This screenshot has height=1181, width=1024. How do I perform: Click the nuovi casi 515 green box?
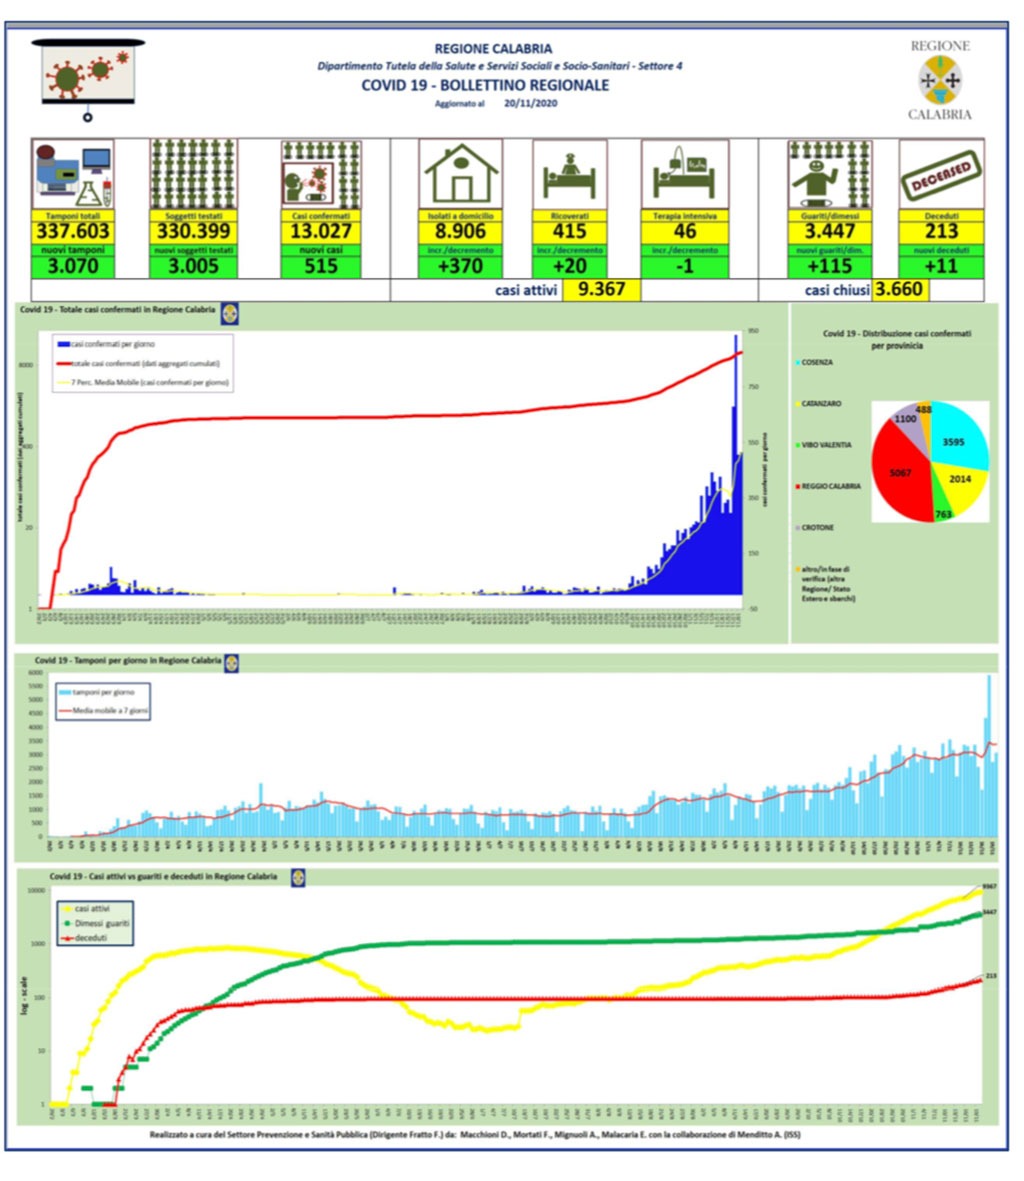[x=322, y=266]
